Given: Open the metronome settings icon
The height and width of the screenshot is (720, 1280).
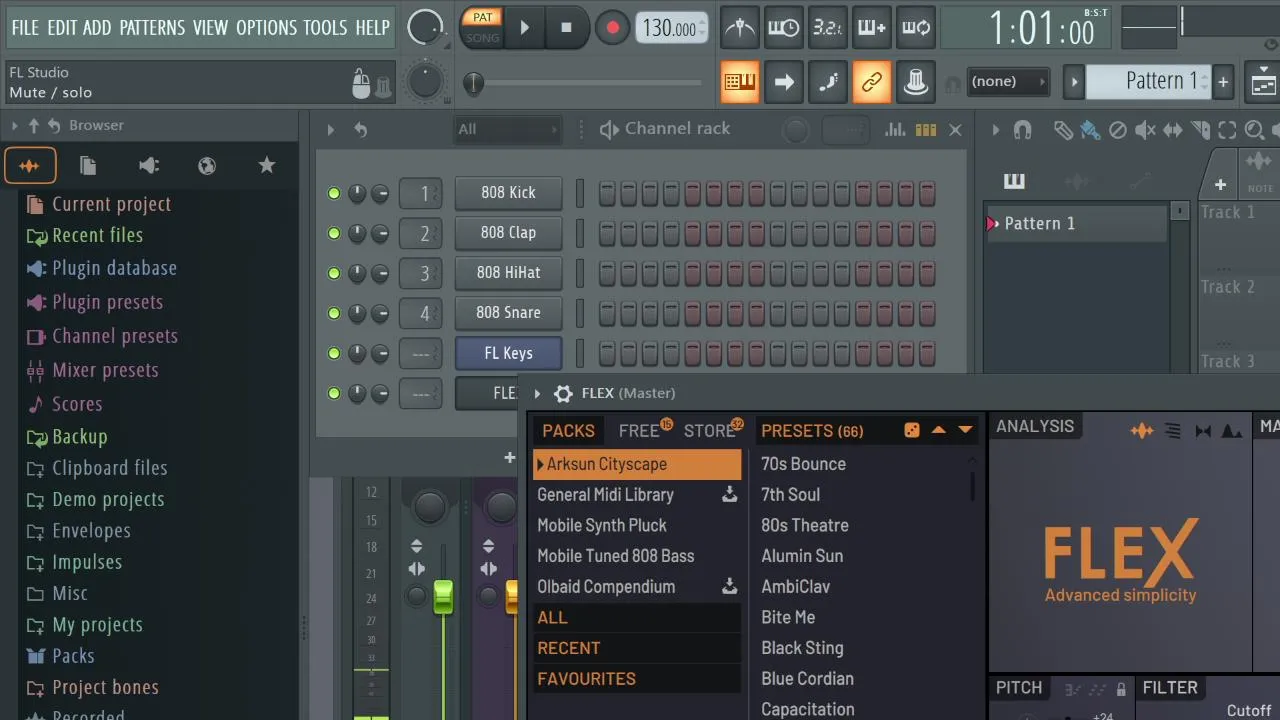Looking at the screenshot, I should [x=740, y=28].
